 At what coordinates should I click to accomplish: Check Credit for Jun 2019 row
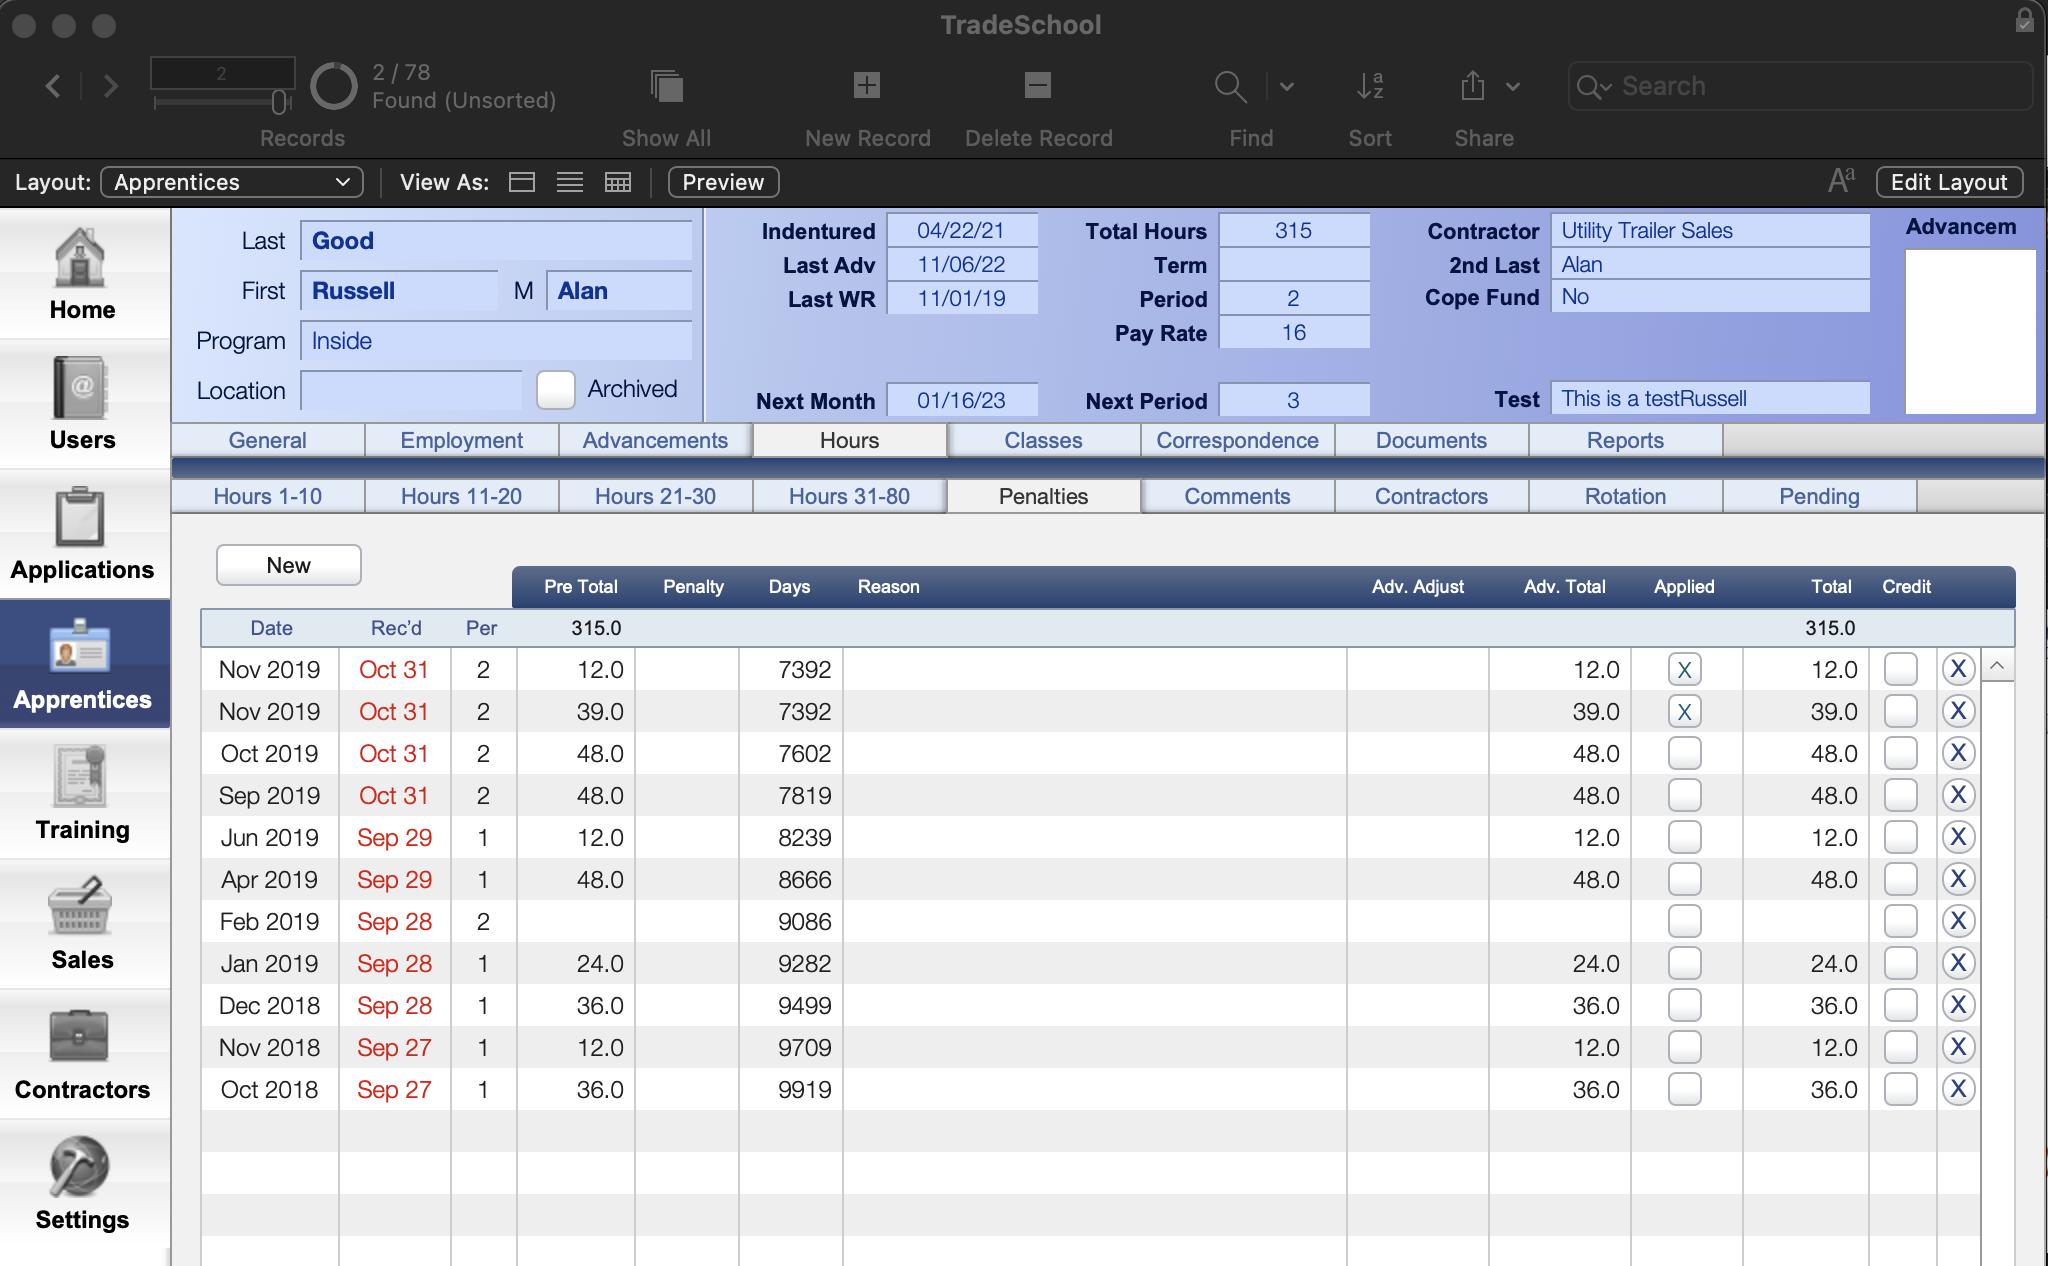1901,838
